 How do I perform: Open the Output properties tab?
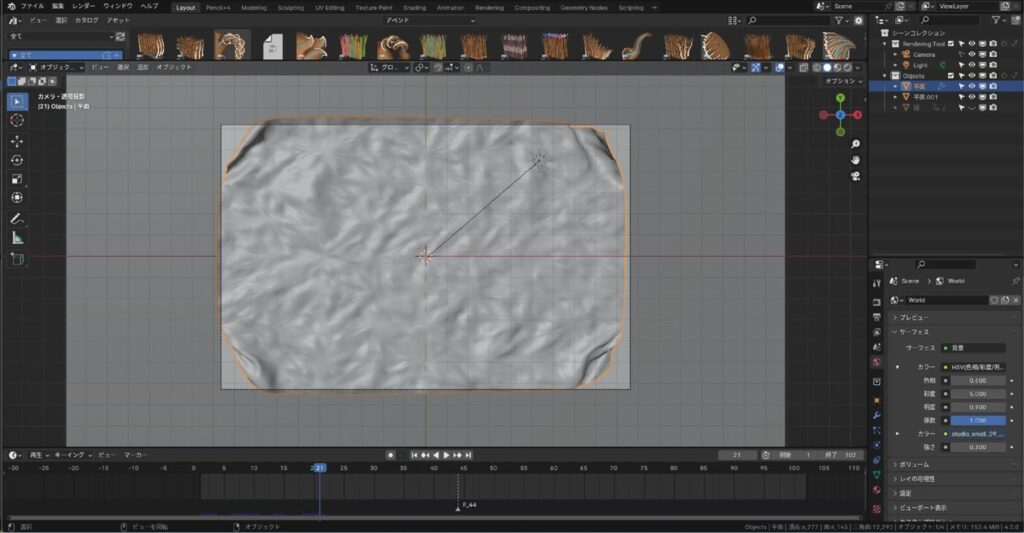coord(876,317)
